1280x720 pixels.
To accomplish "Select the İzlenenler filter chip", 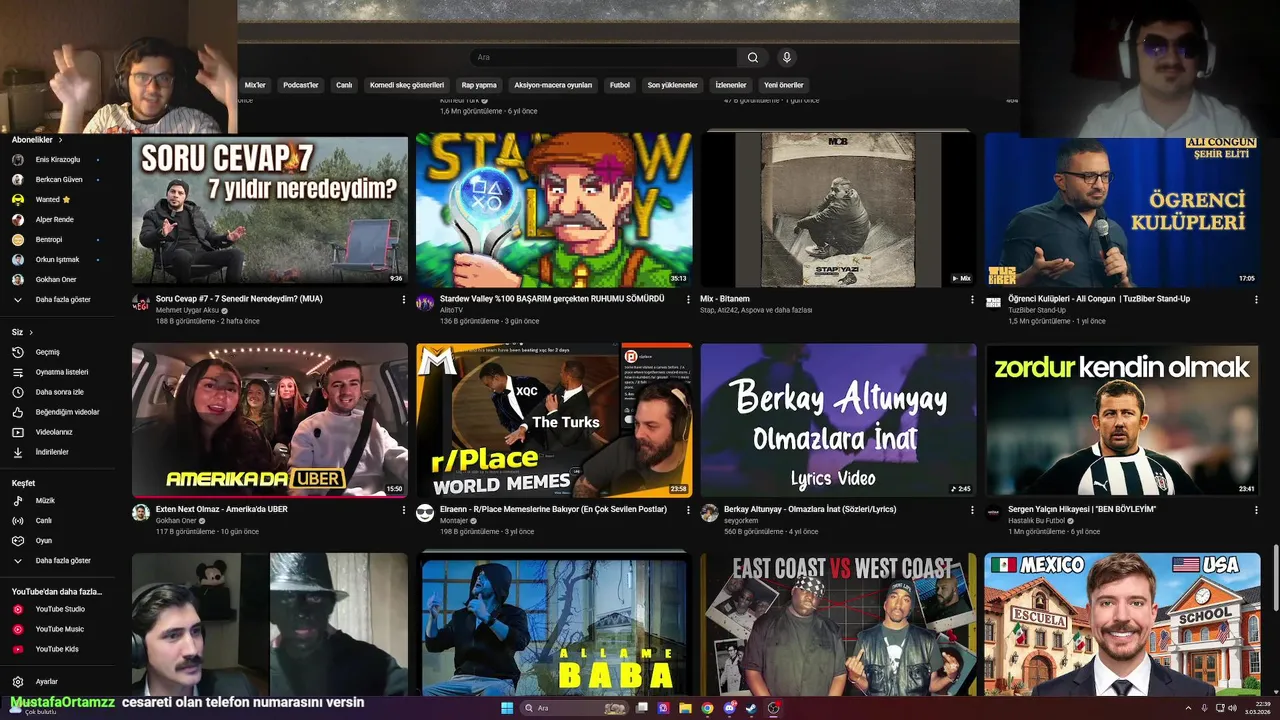I will pyautogui.click(x=731, y=85).
